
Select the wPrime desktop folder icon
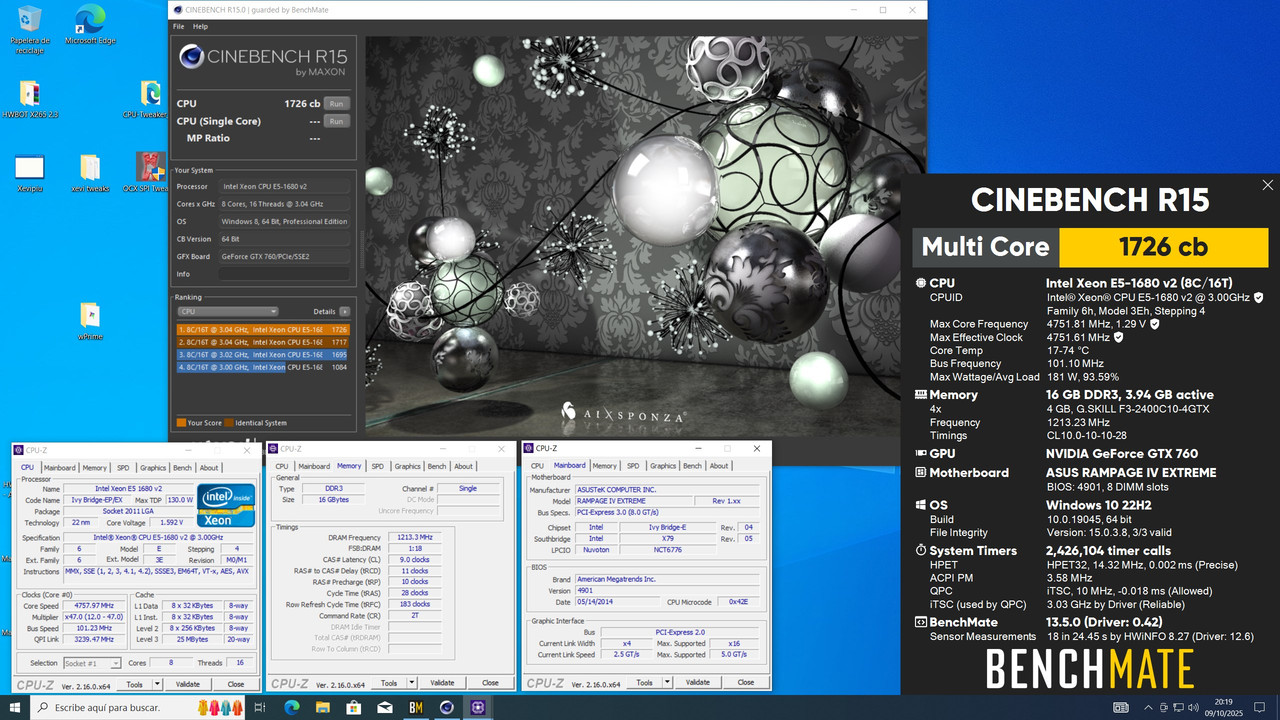pos(90,320)
